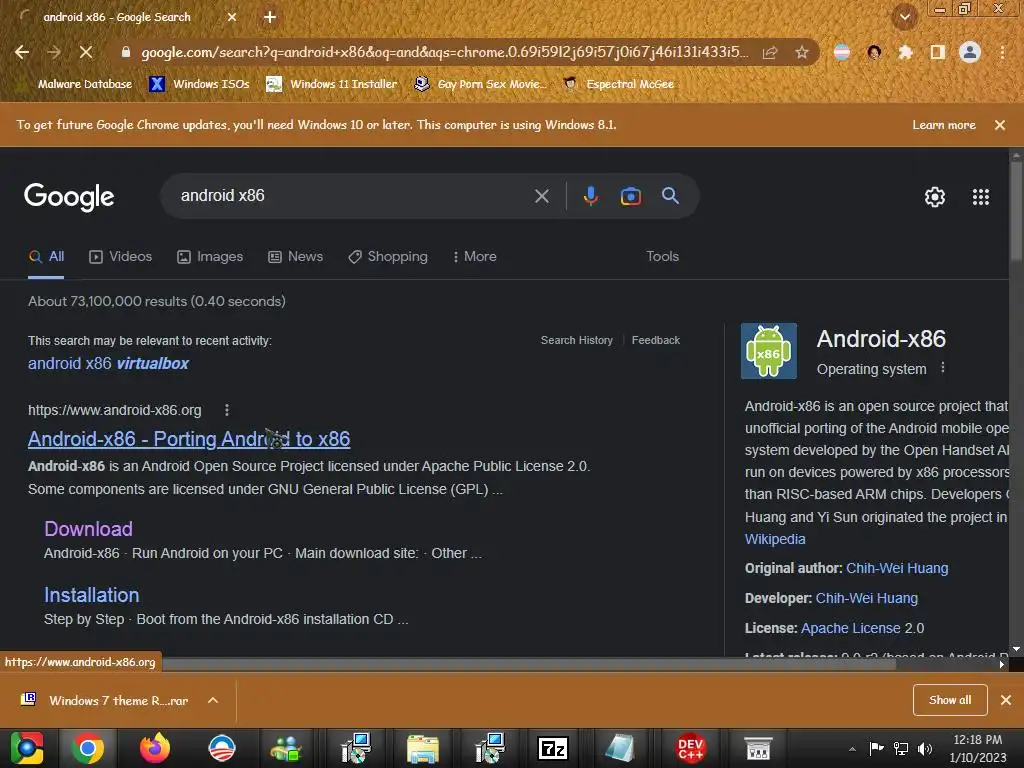The image size is (1024, 768).
Task: Open Original author Chih-Wei Huang link
Action: (897, 568)
